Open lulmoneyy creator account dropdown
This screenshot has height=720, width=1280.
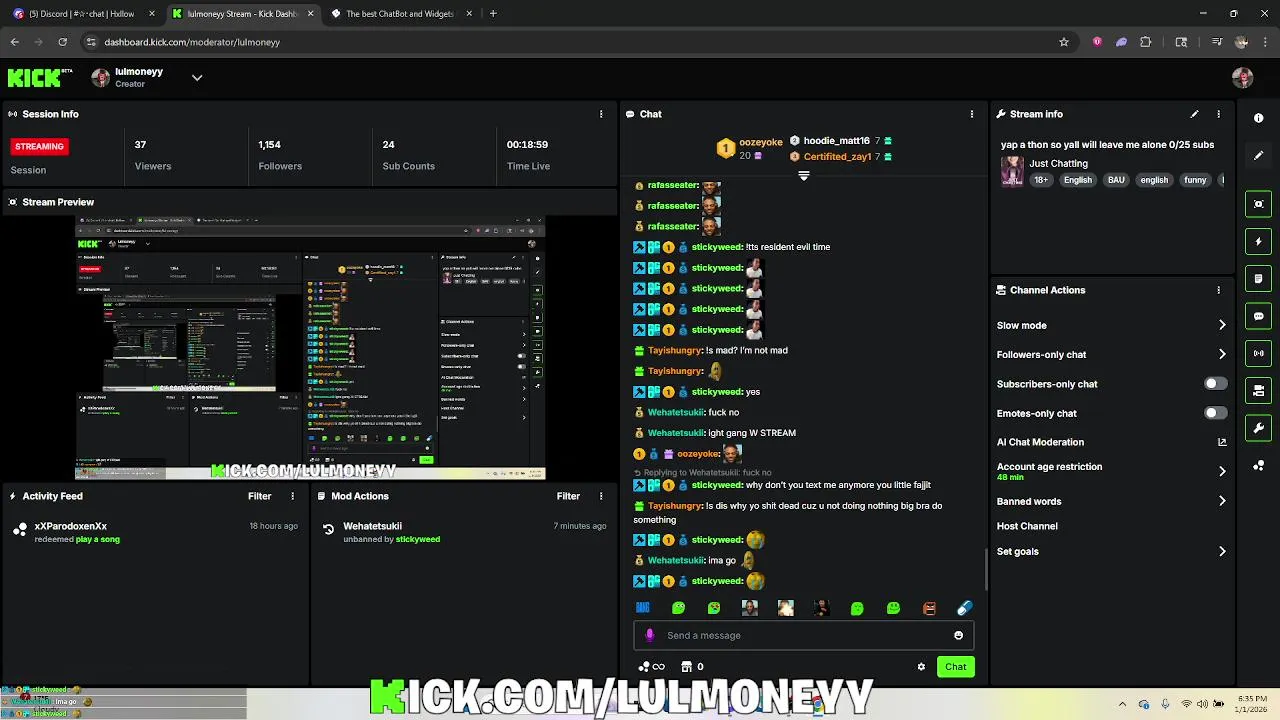click(x=197, y=78)
